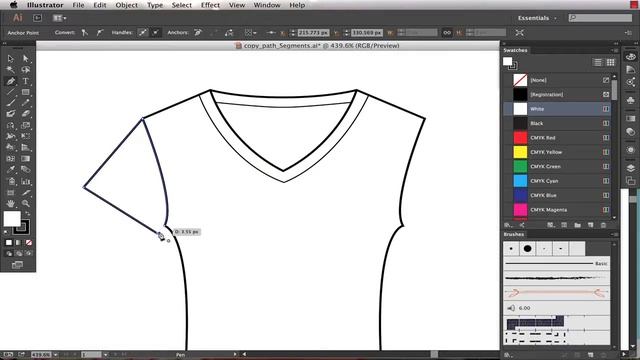The height and width of the screenshot is (360, 640).
Task: Select the Eyedropper tool
Action: (x=11, y=169)
